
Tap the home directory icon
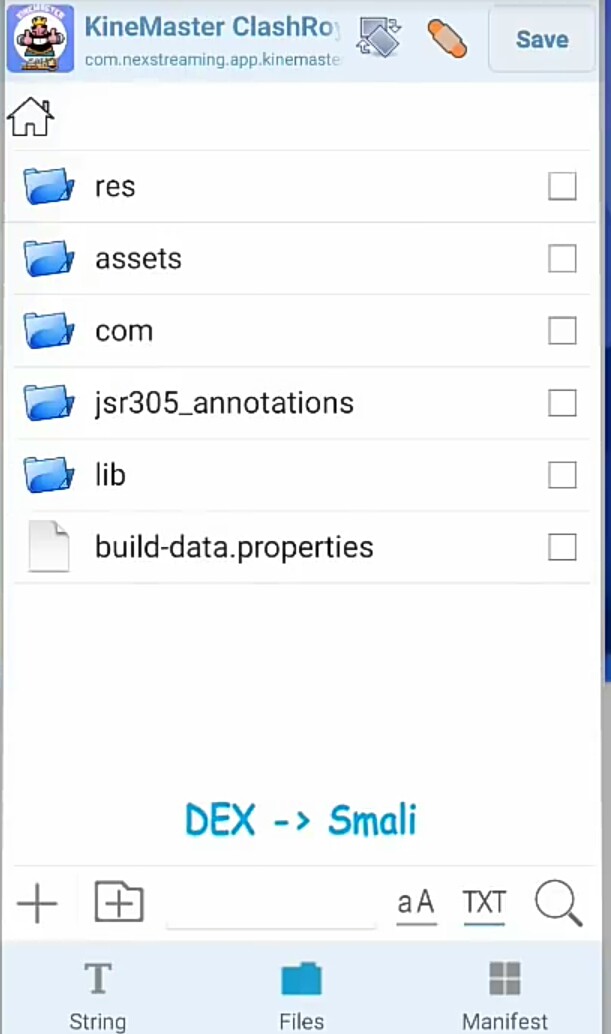(x=30, y=117)
